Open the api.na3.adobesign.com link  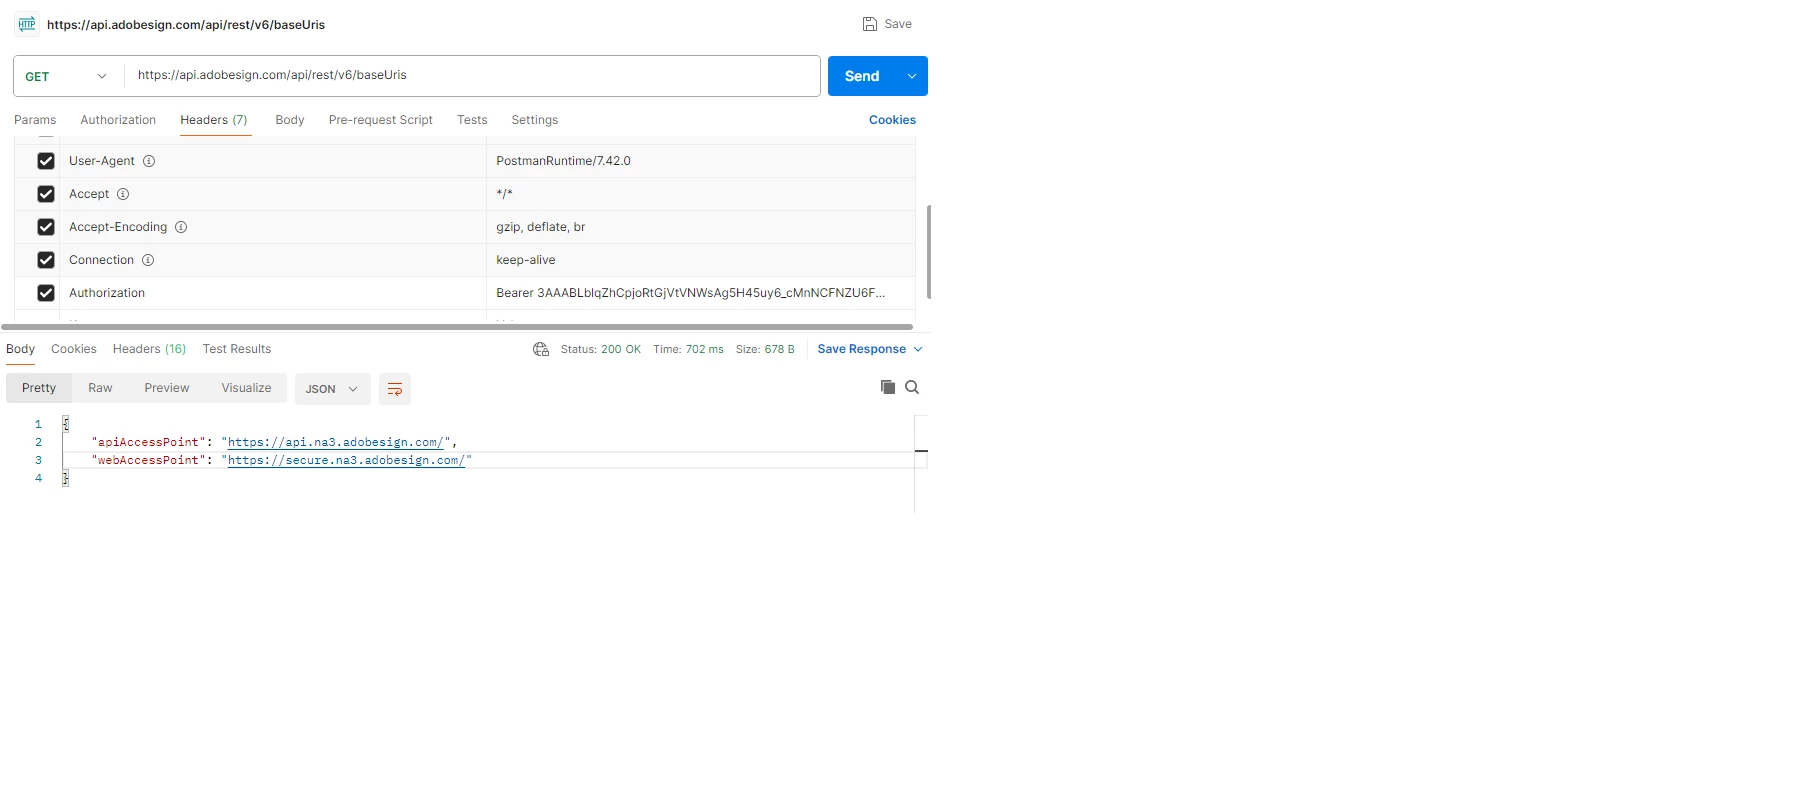click(335, 442)
